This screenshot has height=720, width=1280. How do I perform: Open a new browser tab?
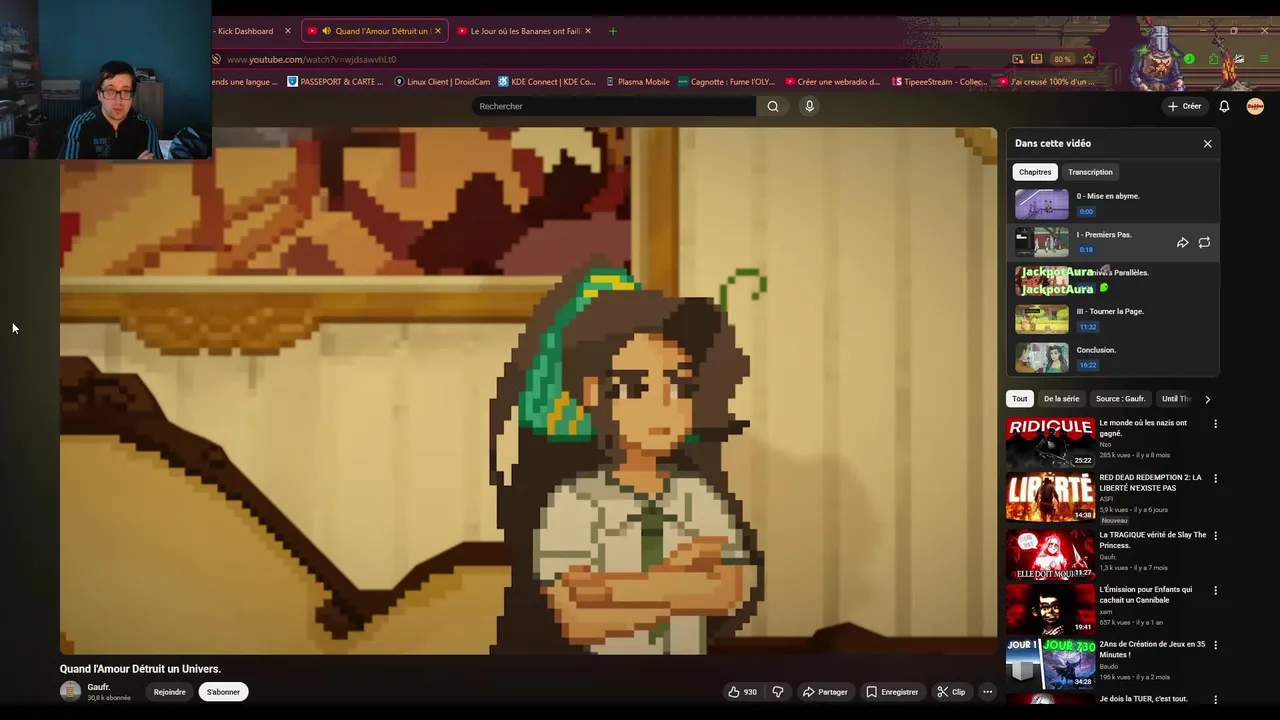612,31
